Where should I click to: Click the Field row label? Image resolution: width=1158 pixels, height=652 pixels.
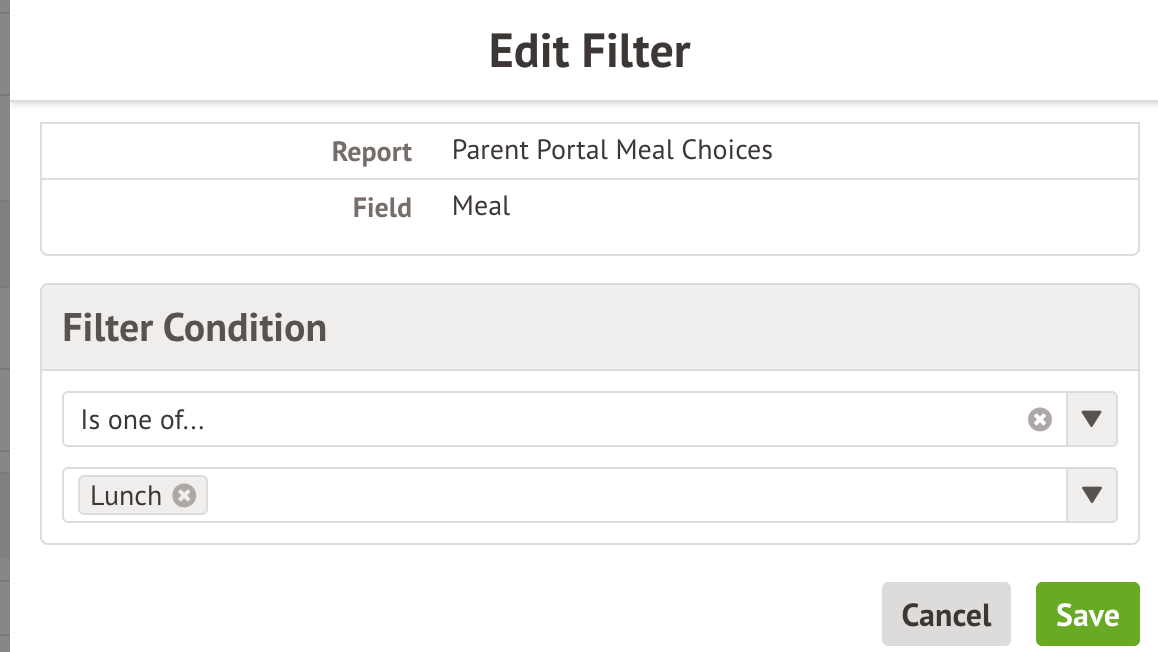coord(382,208)
